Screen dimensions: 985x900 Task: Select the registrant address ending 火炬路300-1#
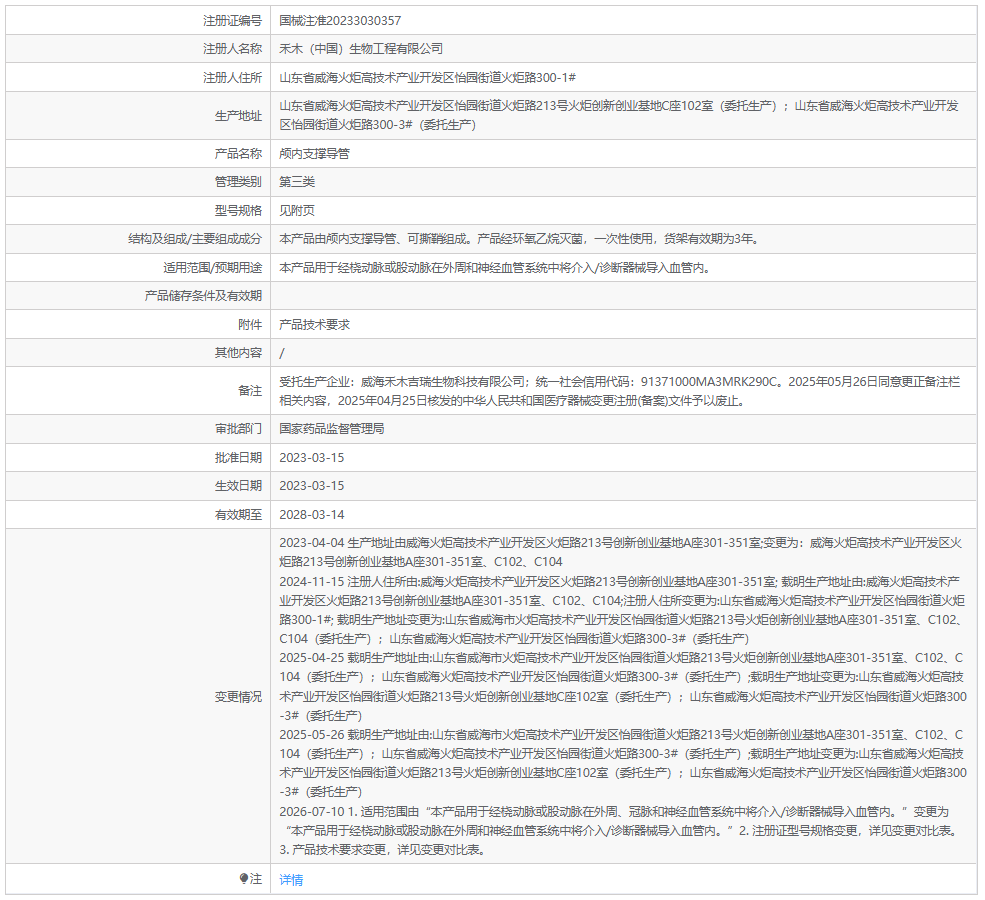coord(427,78)
